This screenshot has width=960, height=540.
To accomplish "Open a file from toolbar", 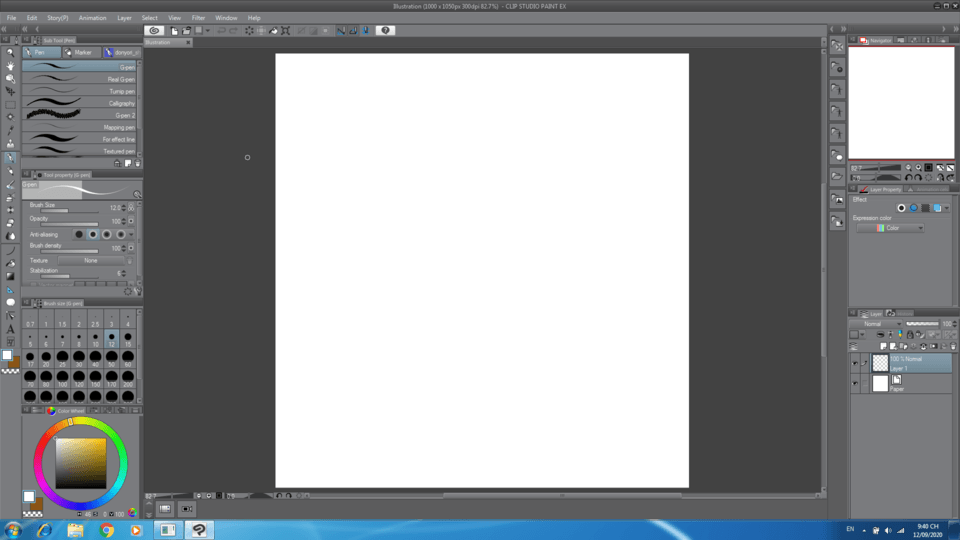I will (186, 31).
